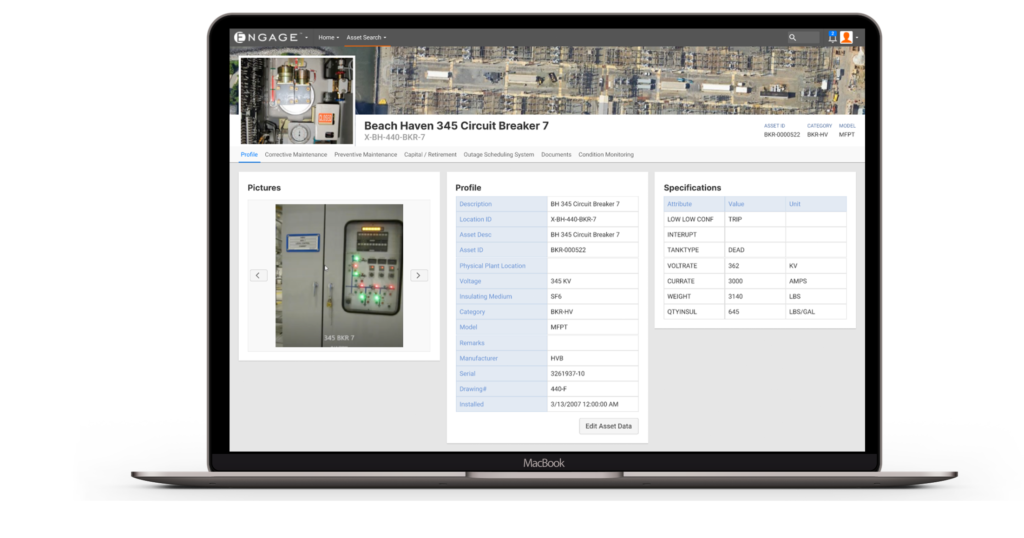Switch to the Corrective Maintenance tab

coord(295,155)
